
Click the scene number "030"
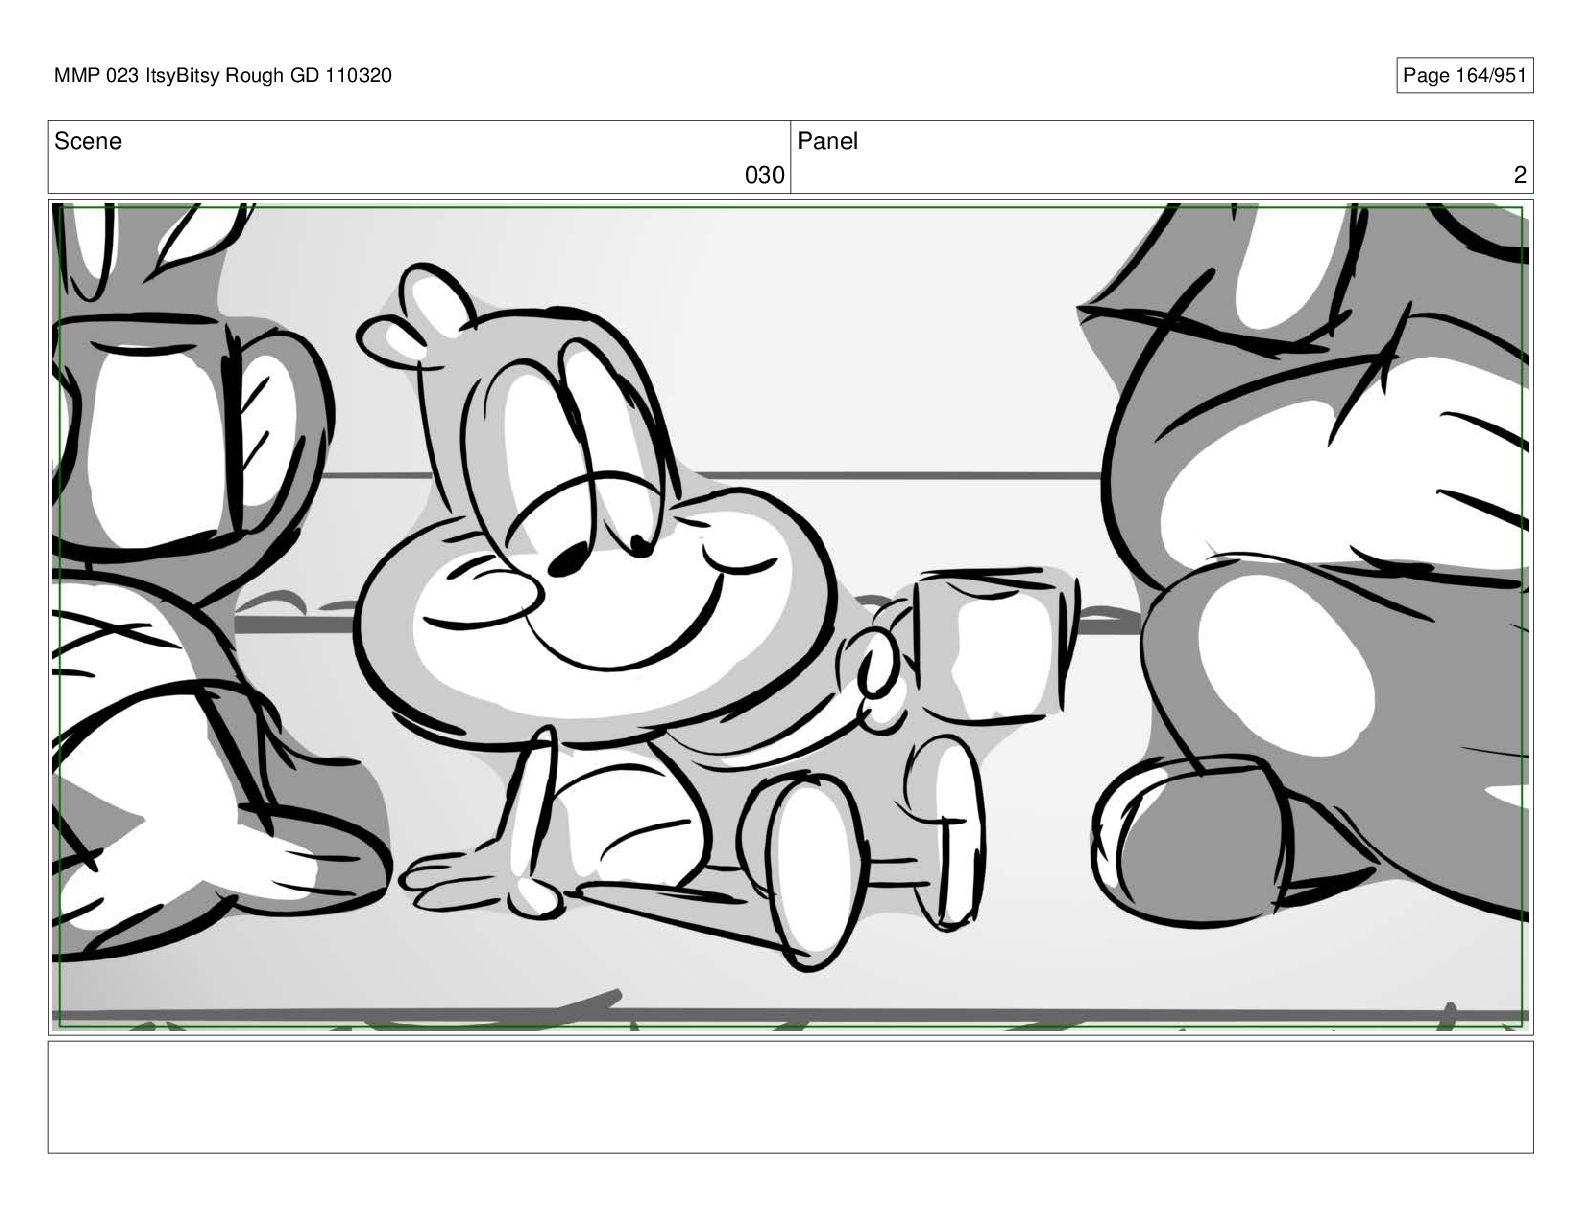tap(764, 176)
